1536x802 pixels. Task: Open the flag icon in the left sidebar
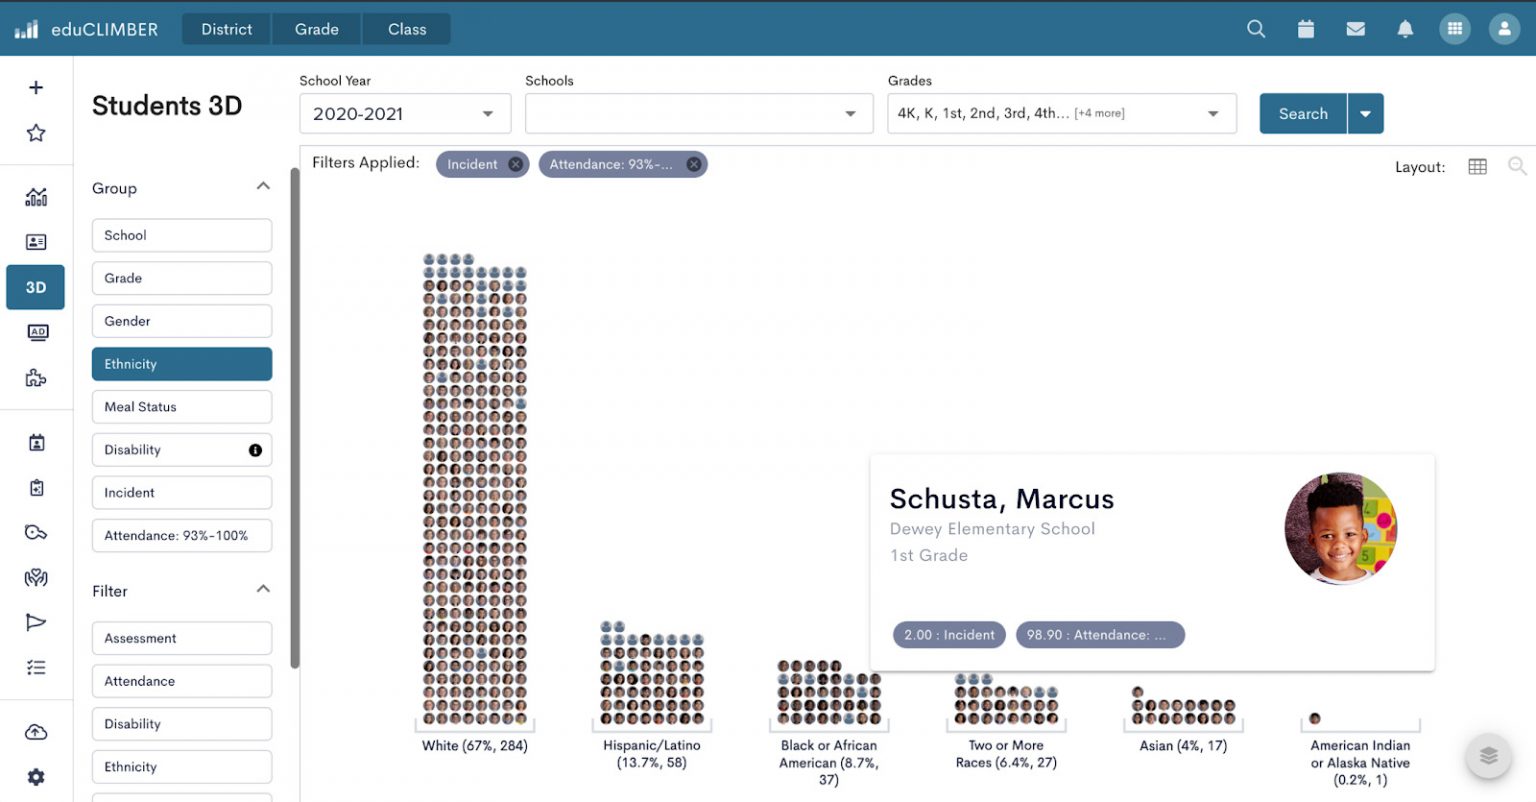pyautogui.click(x=36, y=622)
